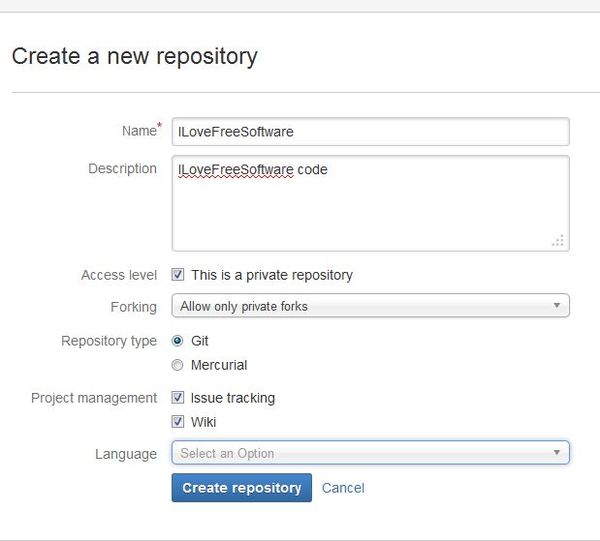Click the Description box resize grip
Image resolution: width=600 pixels, height=541 pixels.
point(558,240)
